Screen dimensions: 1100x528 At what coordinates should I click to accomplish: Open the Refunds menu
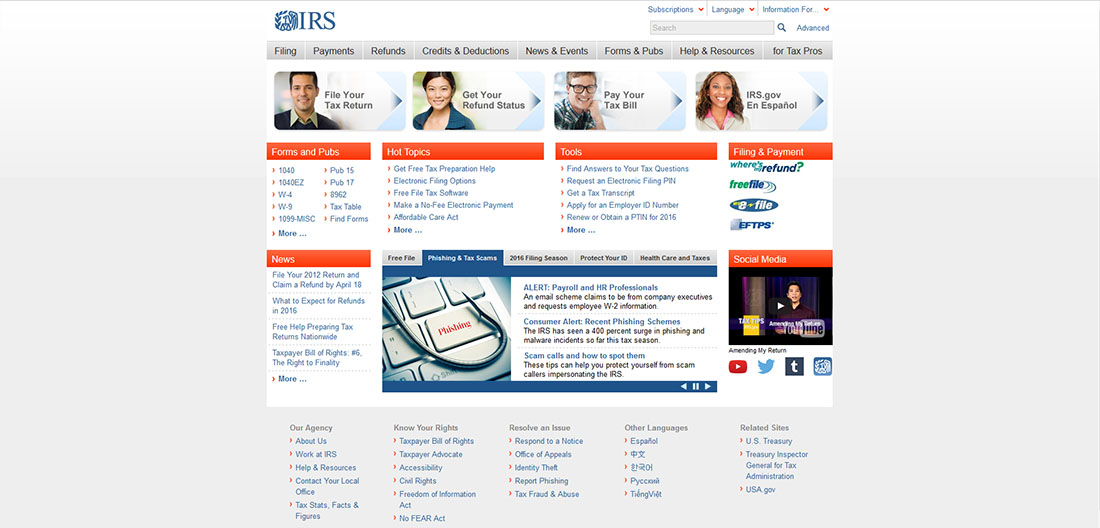point(388,51)
